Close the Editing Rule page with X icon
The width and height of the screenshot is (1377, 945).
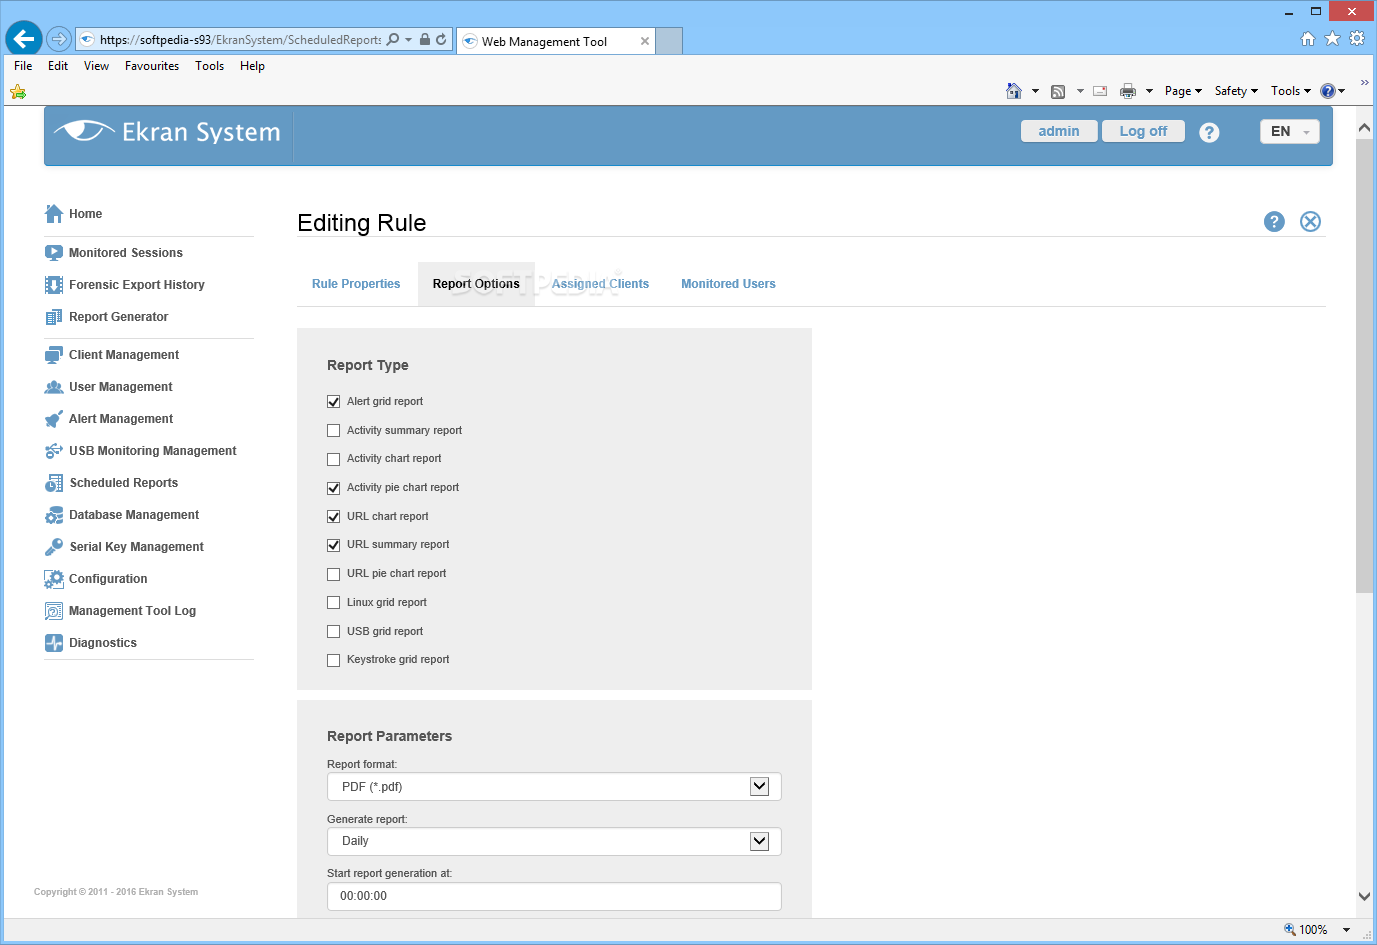[1310, 222]
